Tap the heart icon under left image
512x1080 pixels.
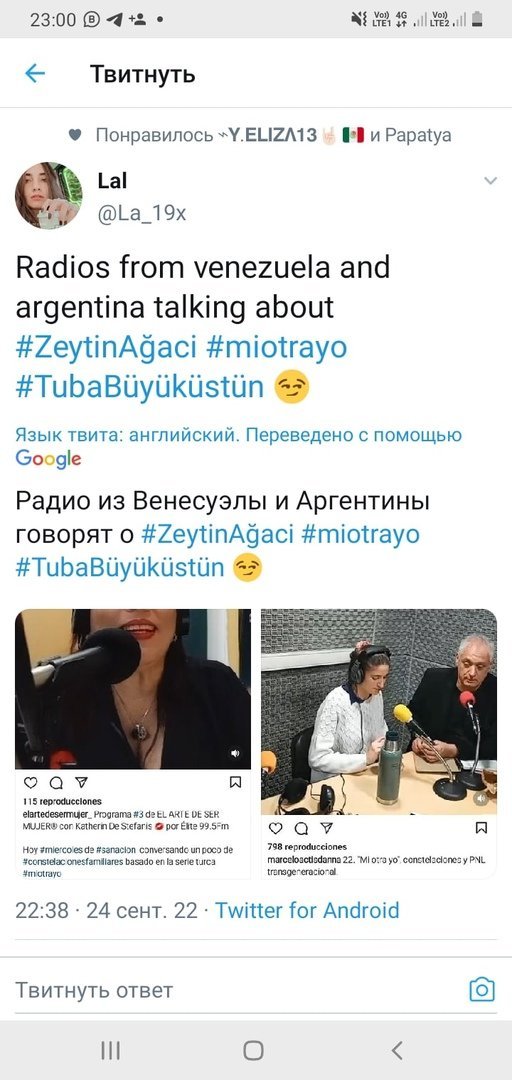(30, 782)
